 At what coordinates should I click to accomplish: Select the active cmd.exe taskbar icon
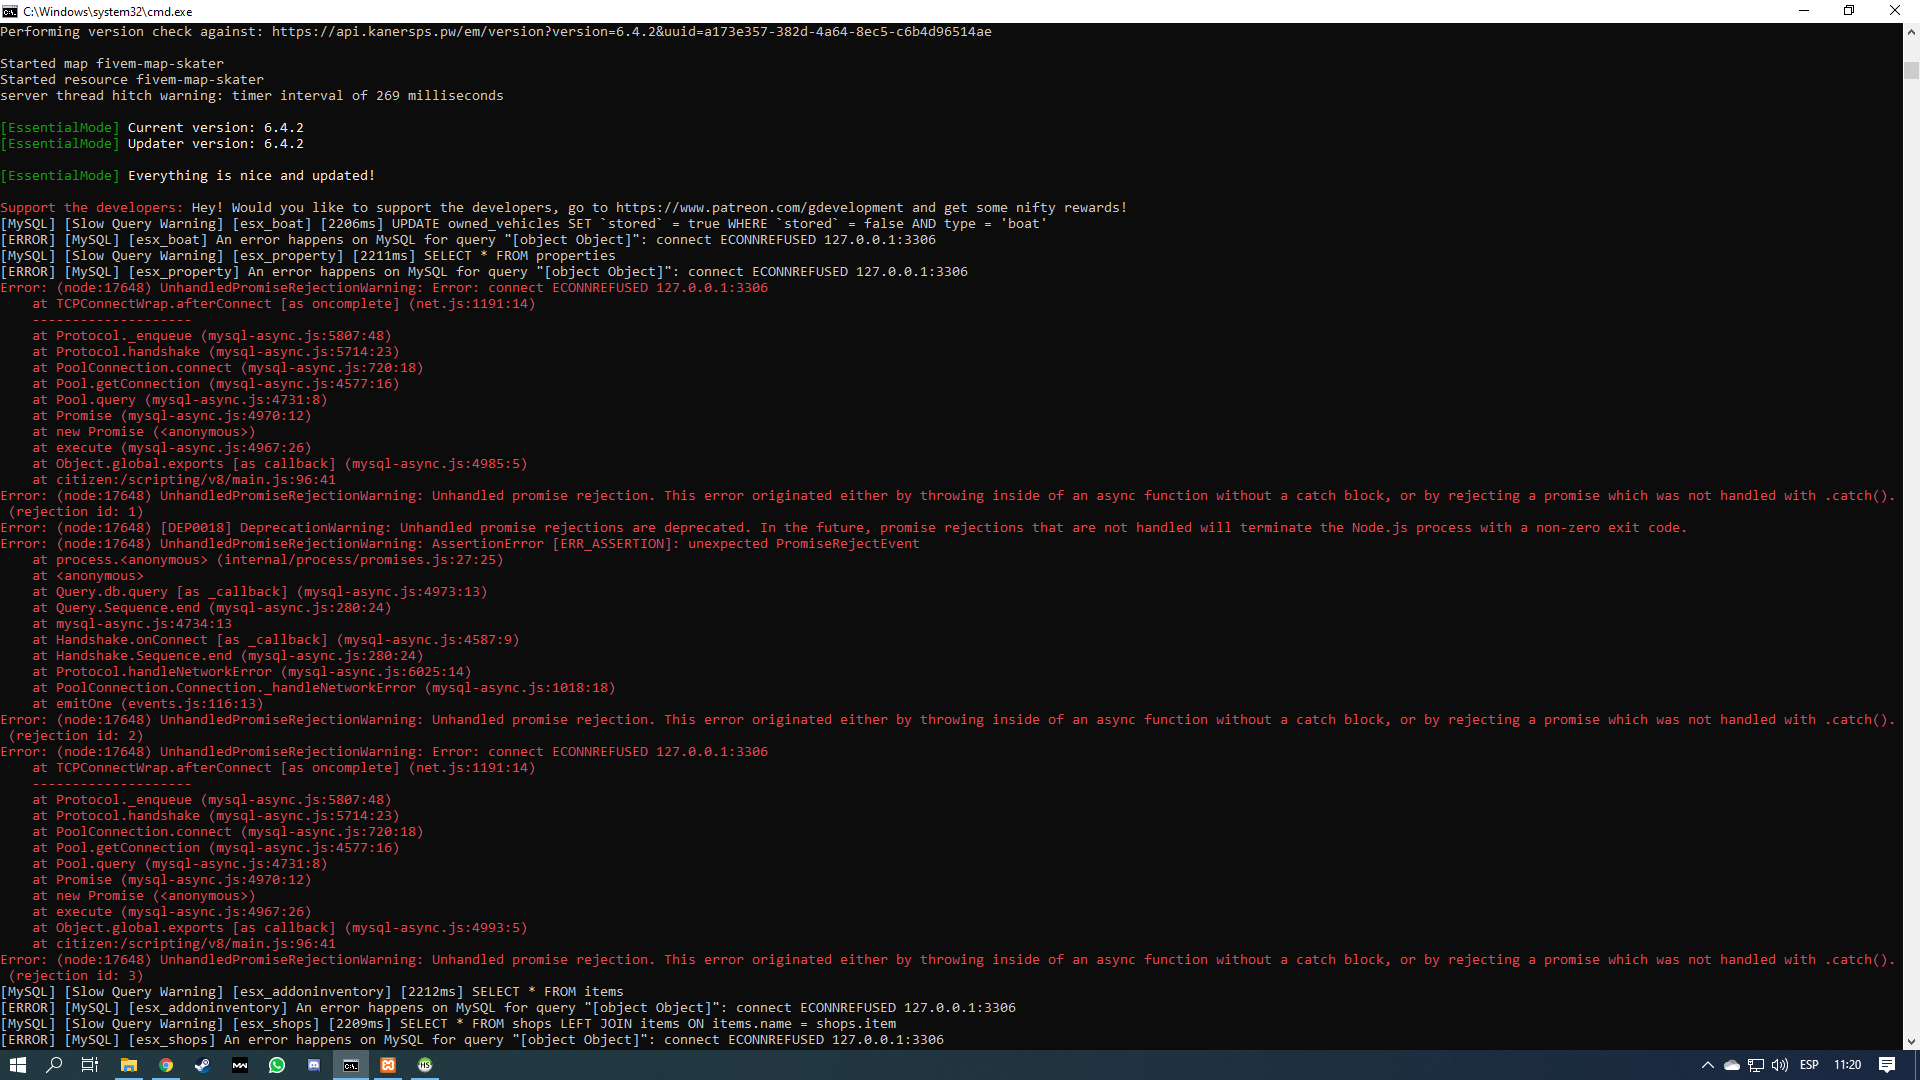pyautogui.click(x=351, y=1065)
